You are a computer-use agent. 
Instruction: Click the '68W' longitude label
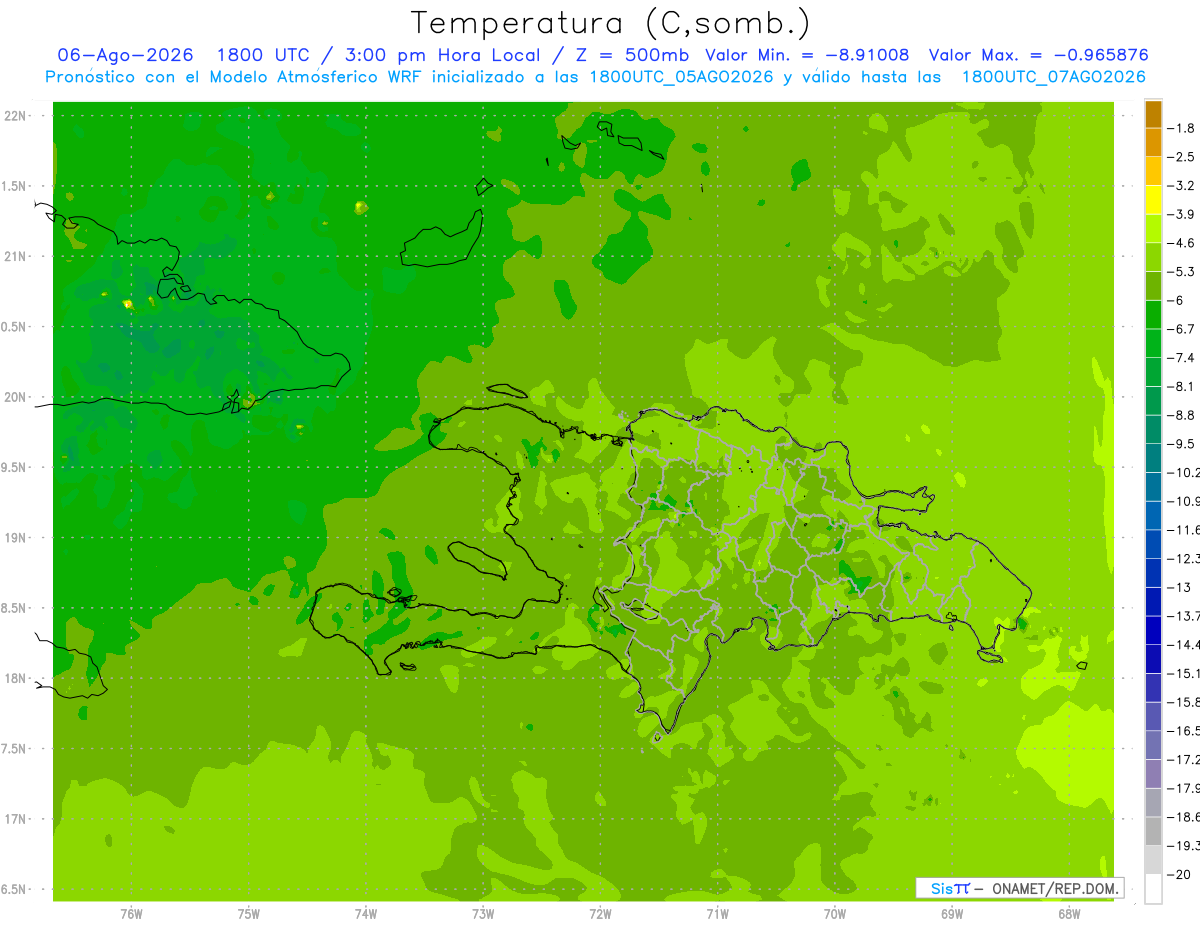tap(1069, 913)
